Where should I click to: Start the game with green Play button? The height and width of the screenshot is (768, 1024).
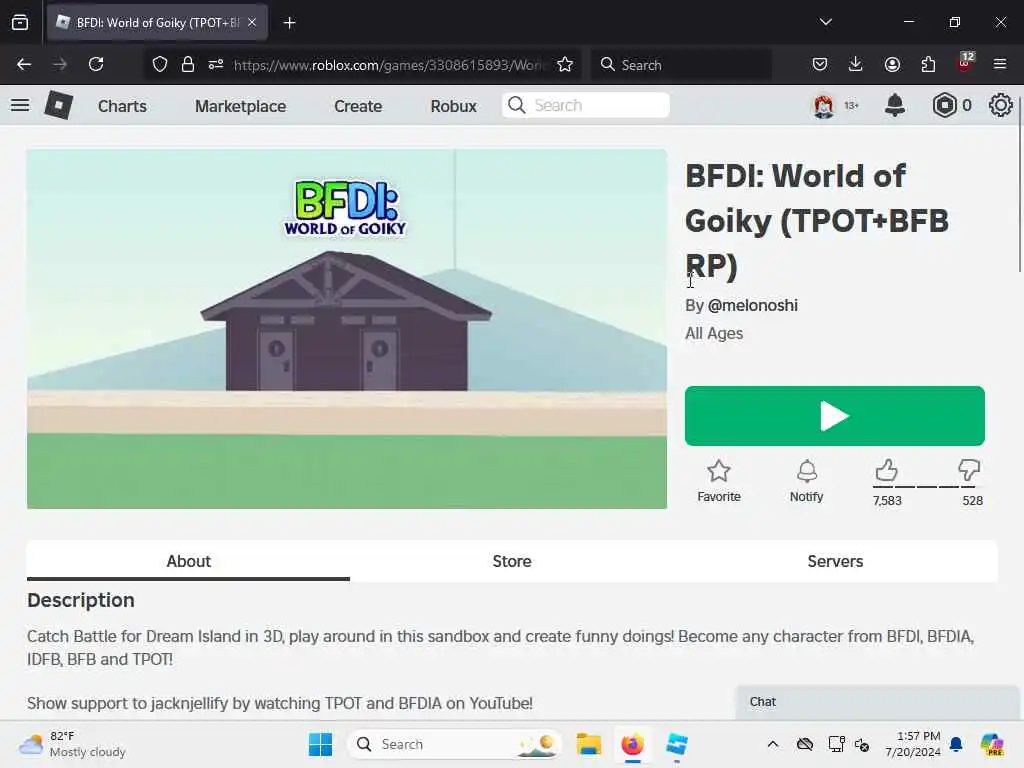coord(835,416)
